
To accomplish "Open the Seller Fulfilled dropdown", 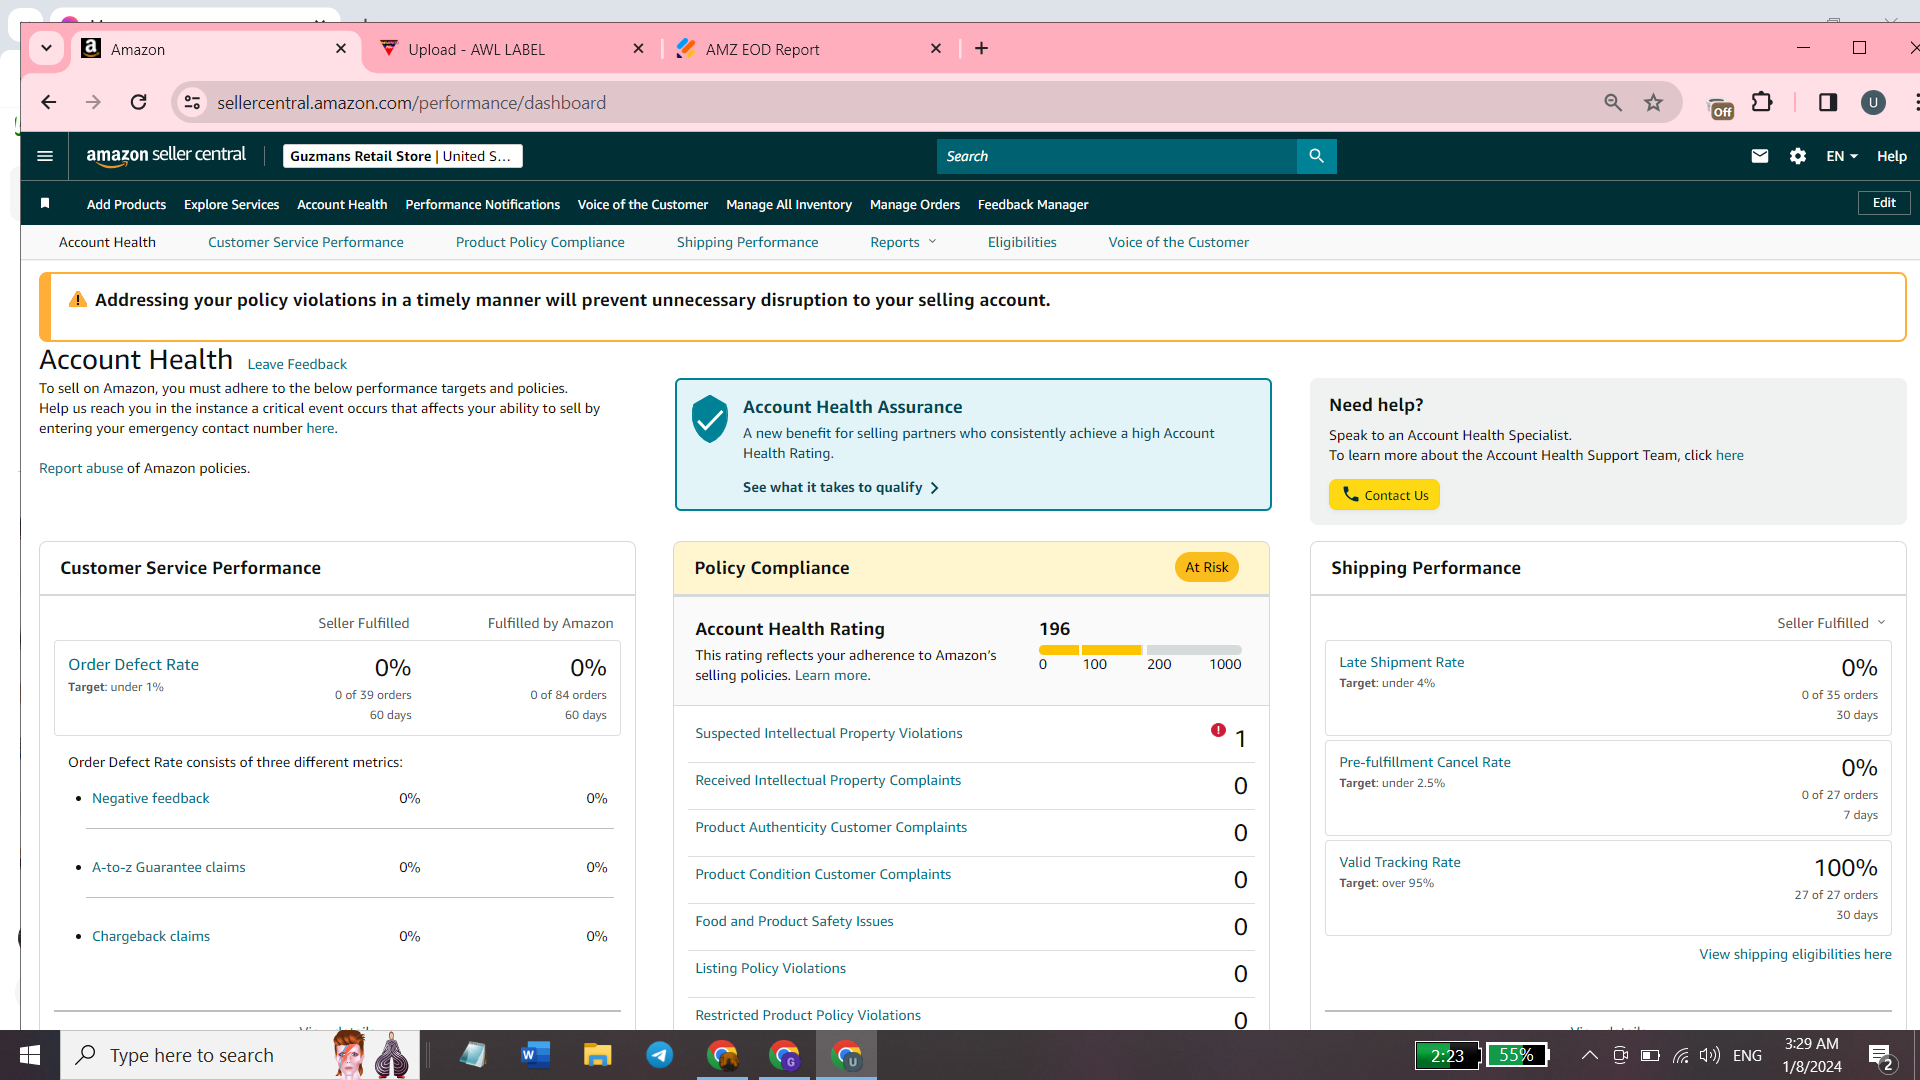I will (1831, 623).
